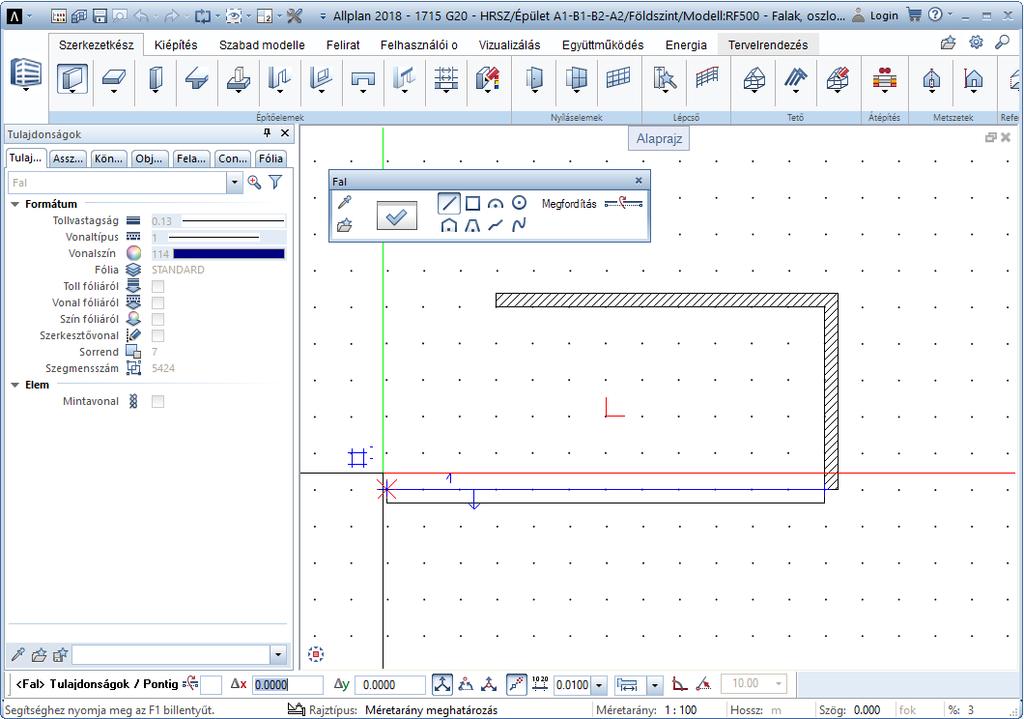Pin the Tulajdonságok panel

pyautogui.click(x=267, y=133)
